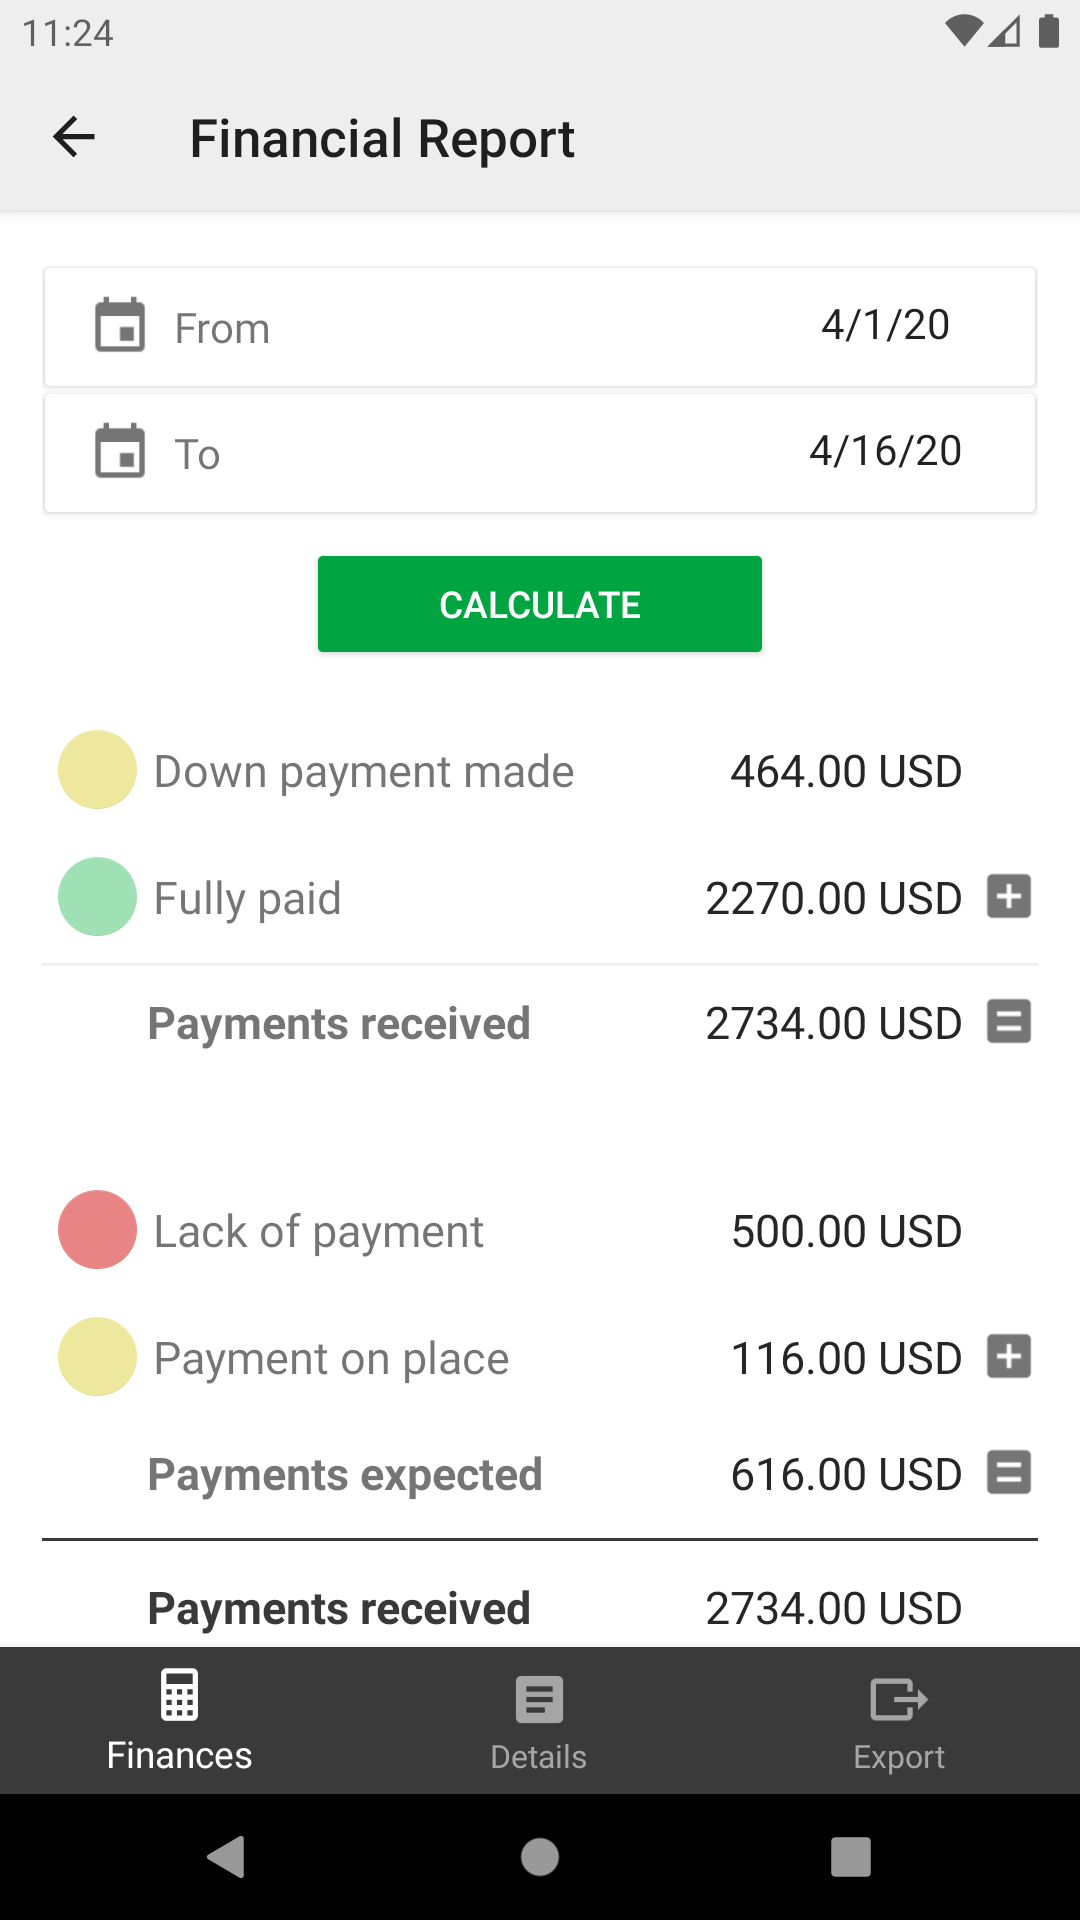Collapse Payments received minus icon
The image size is (1080, 1920).
pos(1009,1022)
